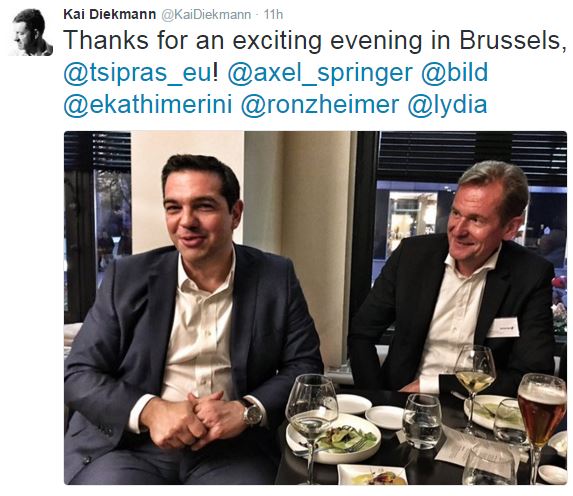Viewport: 573px width, 496px height.
Task: Click the @lydia mention
Action: pyautogui.click(x=447, y=105)
